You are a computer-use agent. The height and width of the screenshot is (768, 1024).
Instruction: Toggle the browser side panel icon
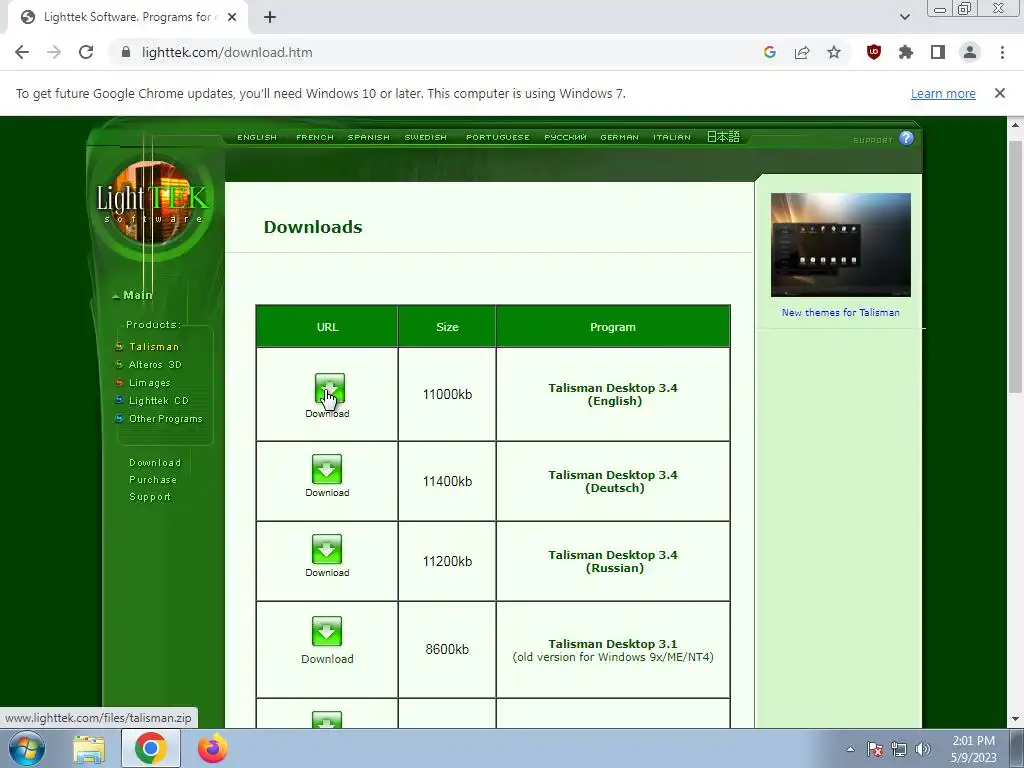(938, 52)
